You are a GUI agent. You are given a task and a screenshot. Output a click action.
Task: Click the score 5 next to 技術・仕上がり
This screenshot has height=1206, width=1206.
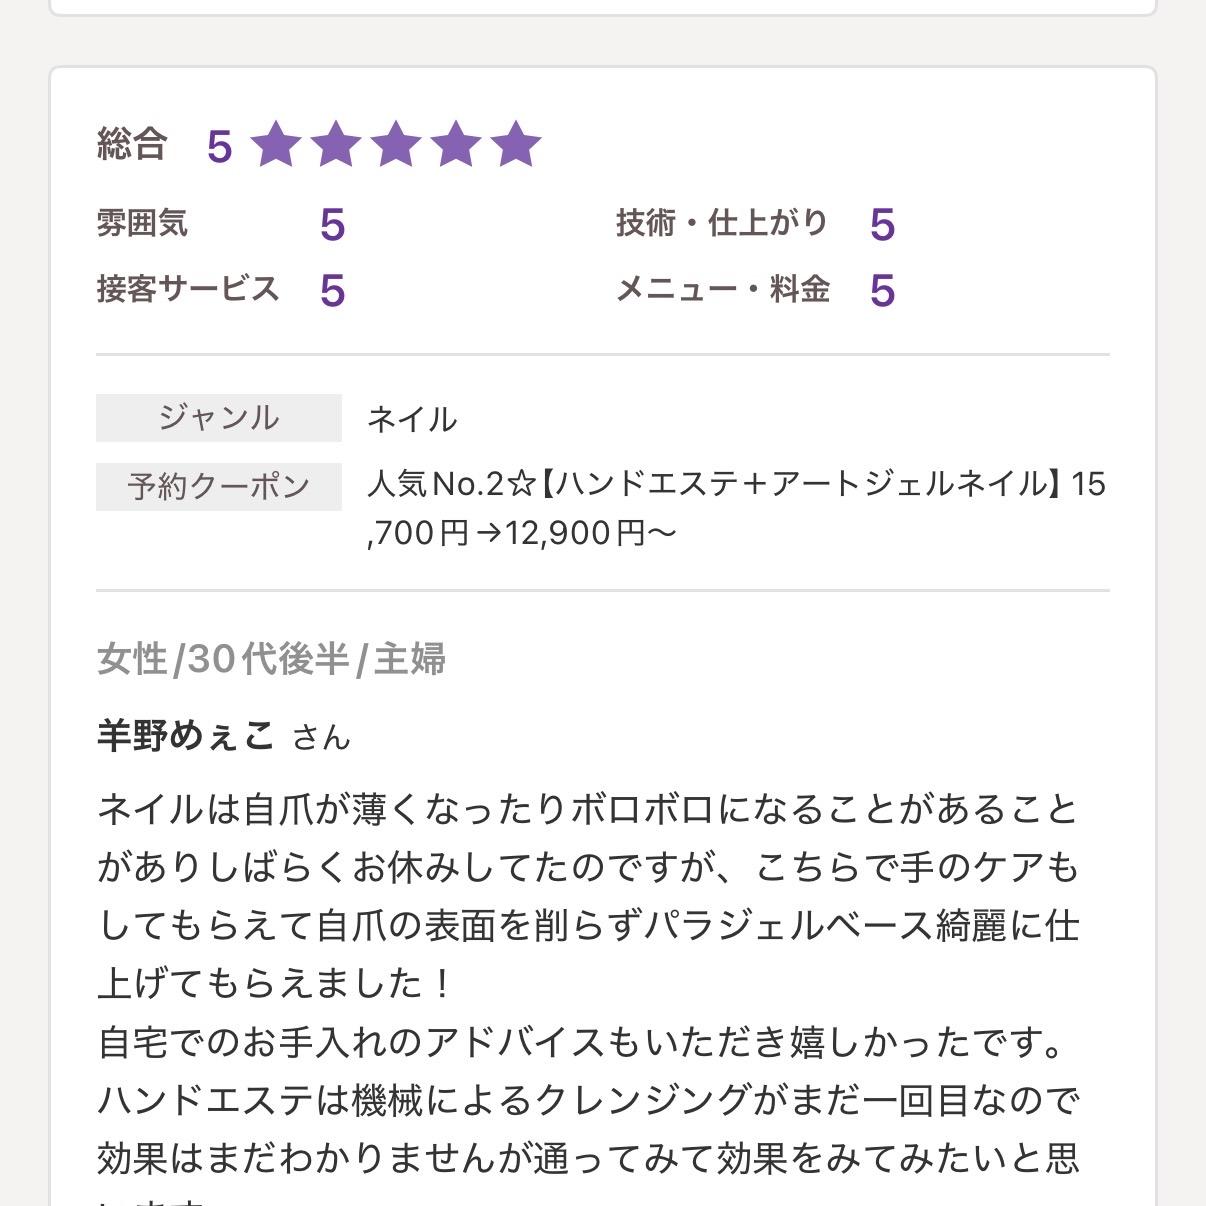click(x=882, y=225)
